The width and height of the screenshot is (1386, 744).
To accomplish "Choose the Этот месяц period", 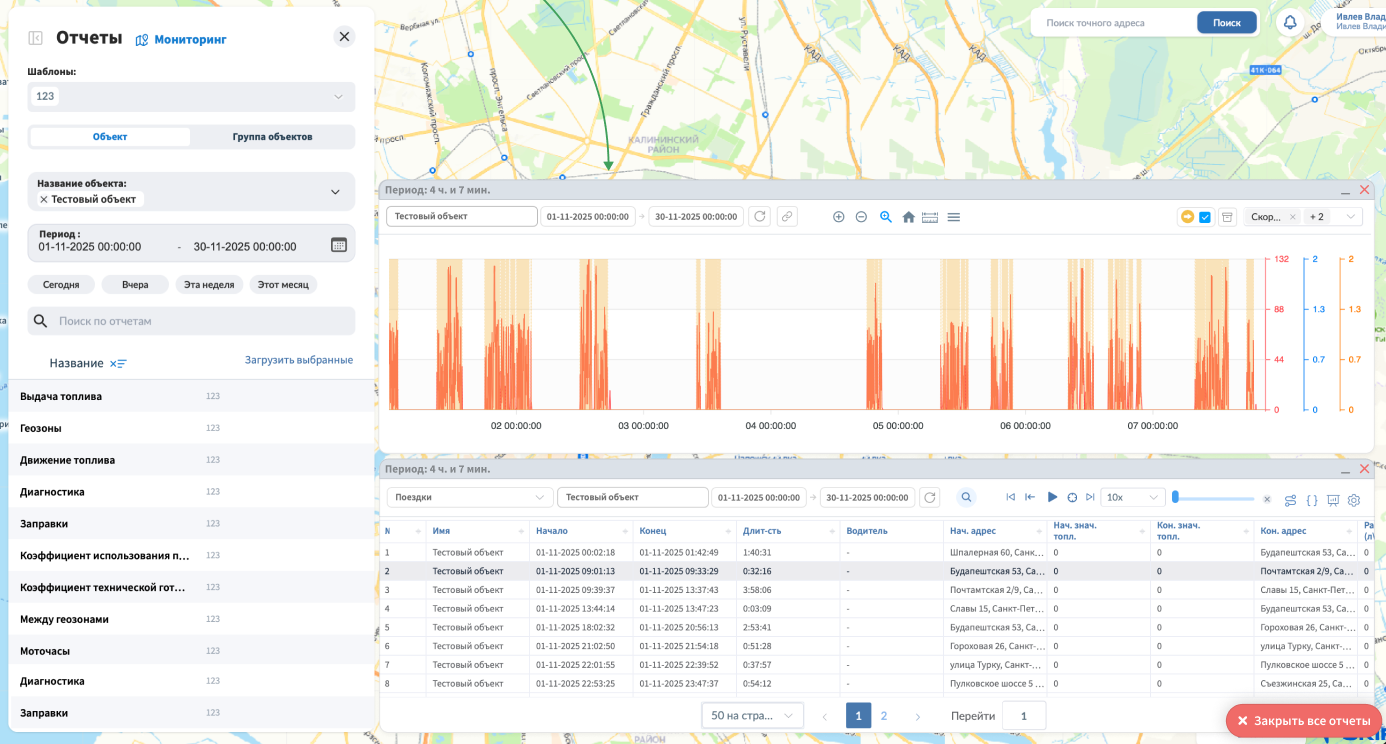I will (283, 285).
